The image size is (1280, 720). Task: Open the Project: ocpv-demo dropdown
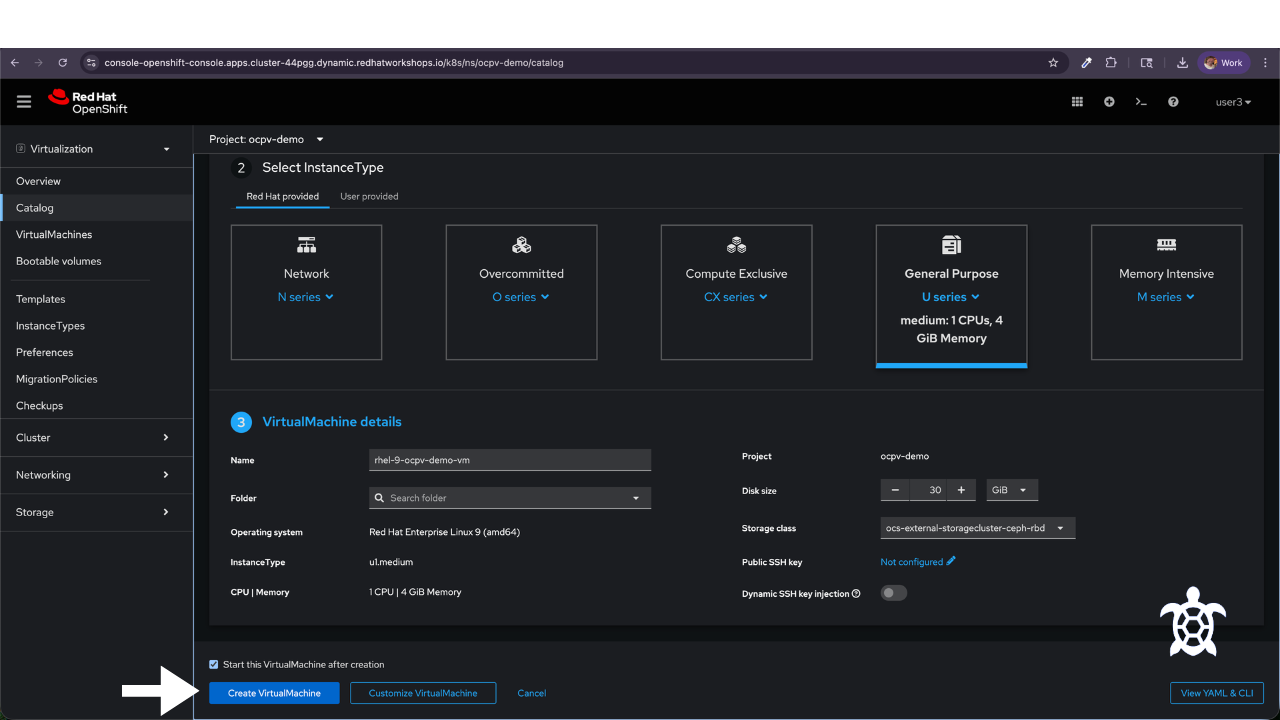(266, 139)
